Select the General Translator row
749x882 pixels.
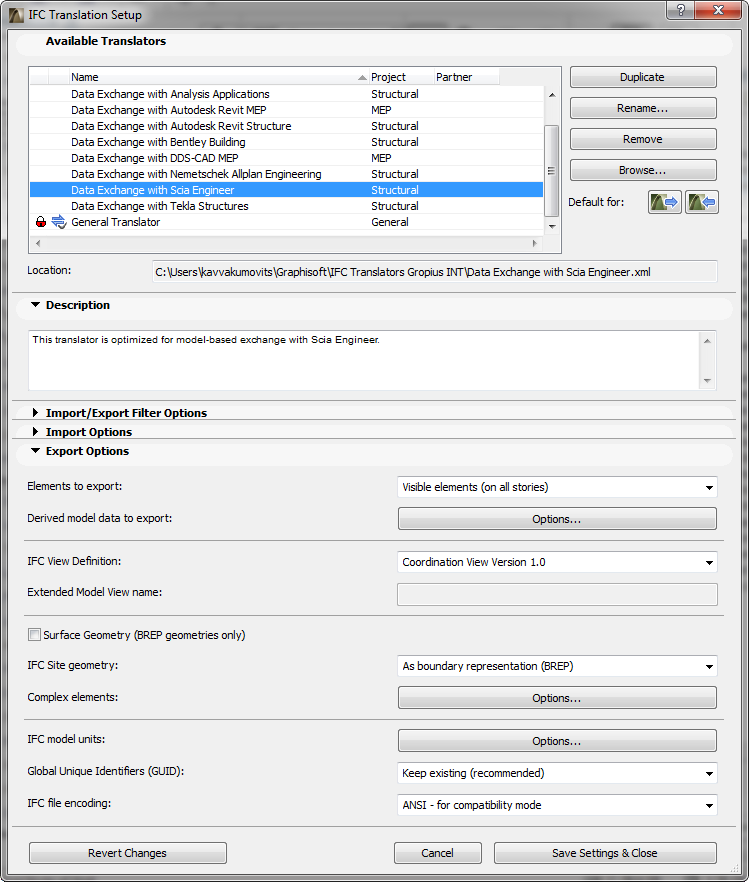click(x=286, y=222)
